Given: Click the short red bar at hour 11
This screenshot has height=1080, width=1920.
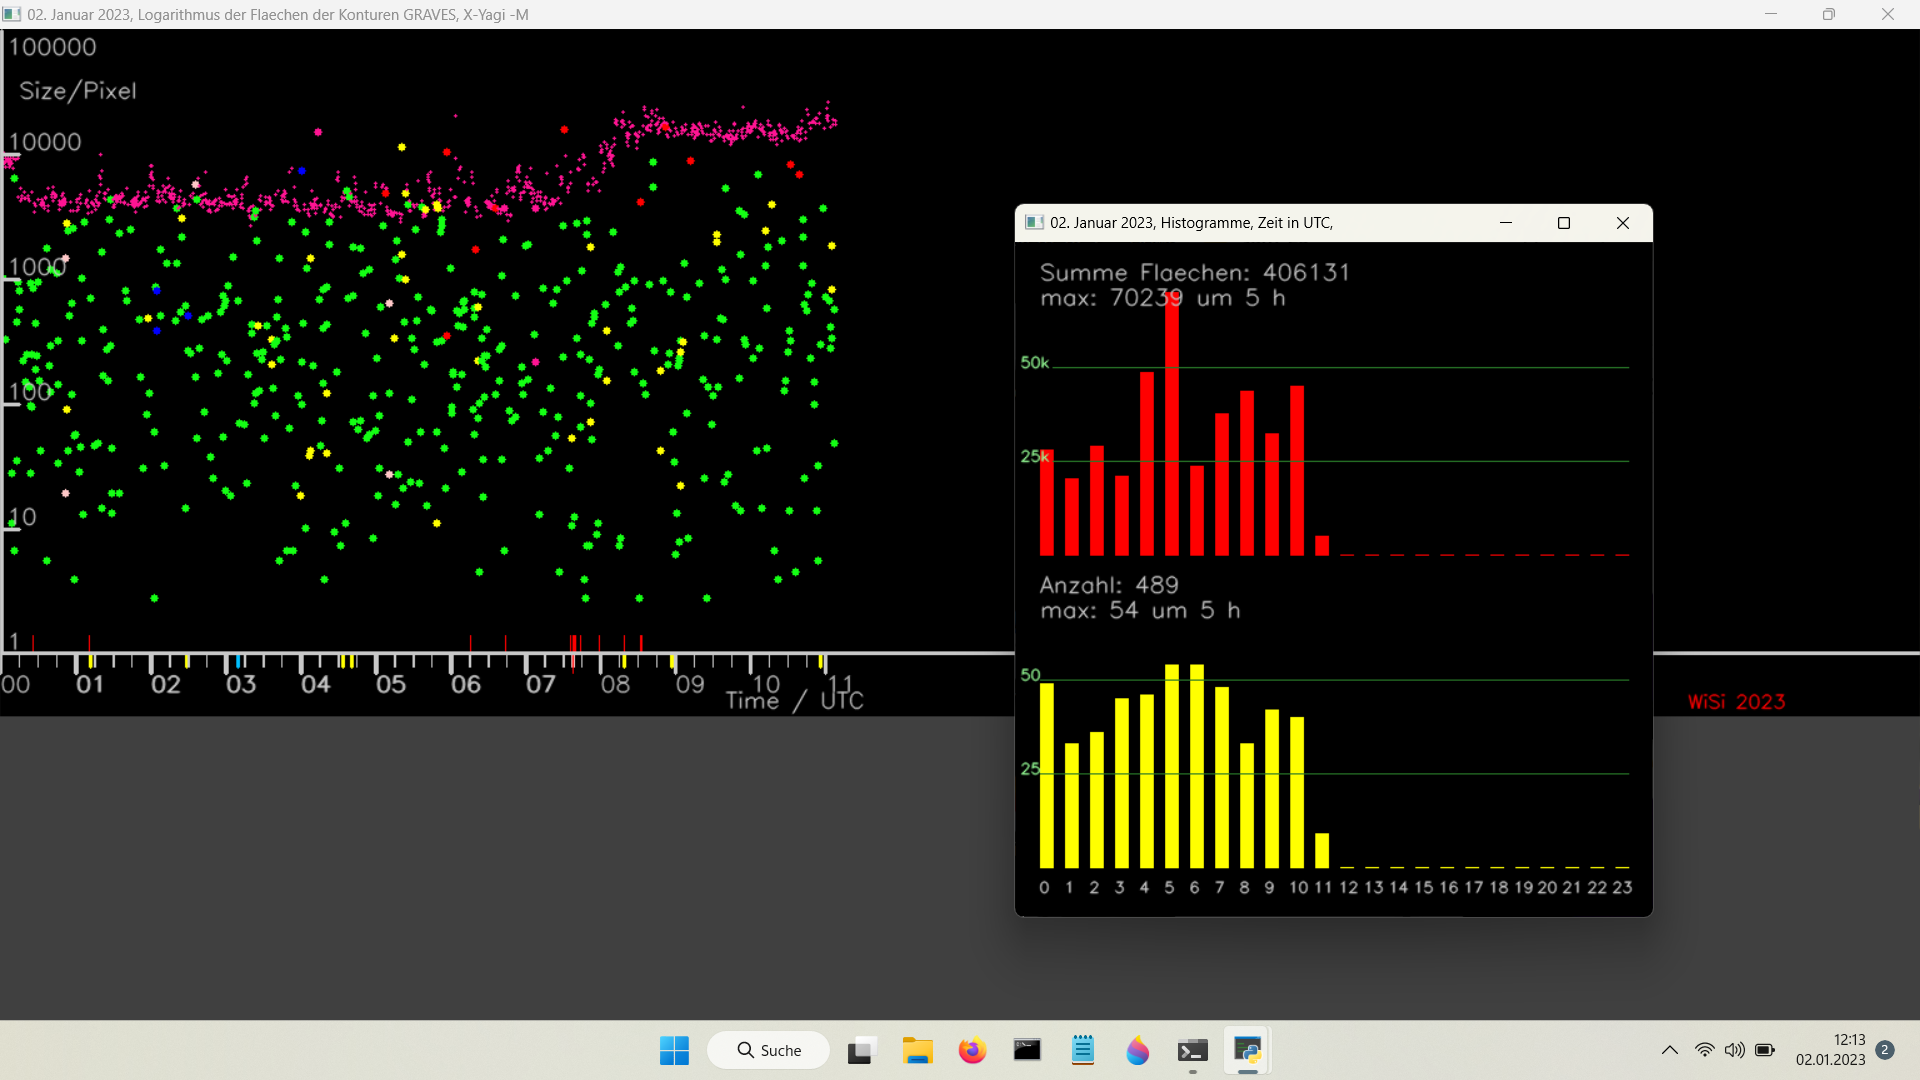Looking at the screenshot, I should tap(1322, 545).
